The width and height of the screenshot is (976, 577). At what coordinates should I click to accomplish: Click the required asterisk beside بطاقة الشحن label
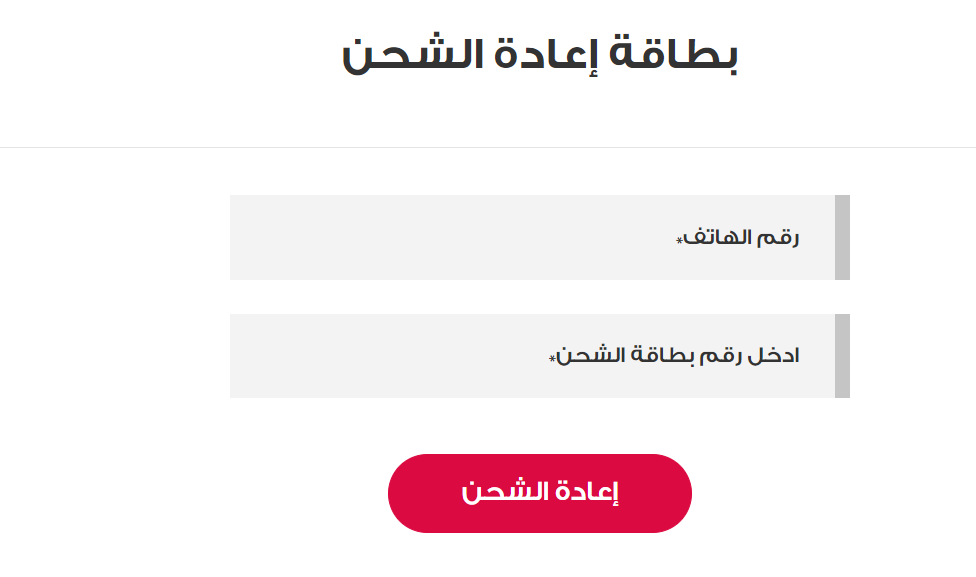coord(552,359)
